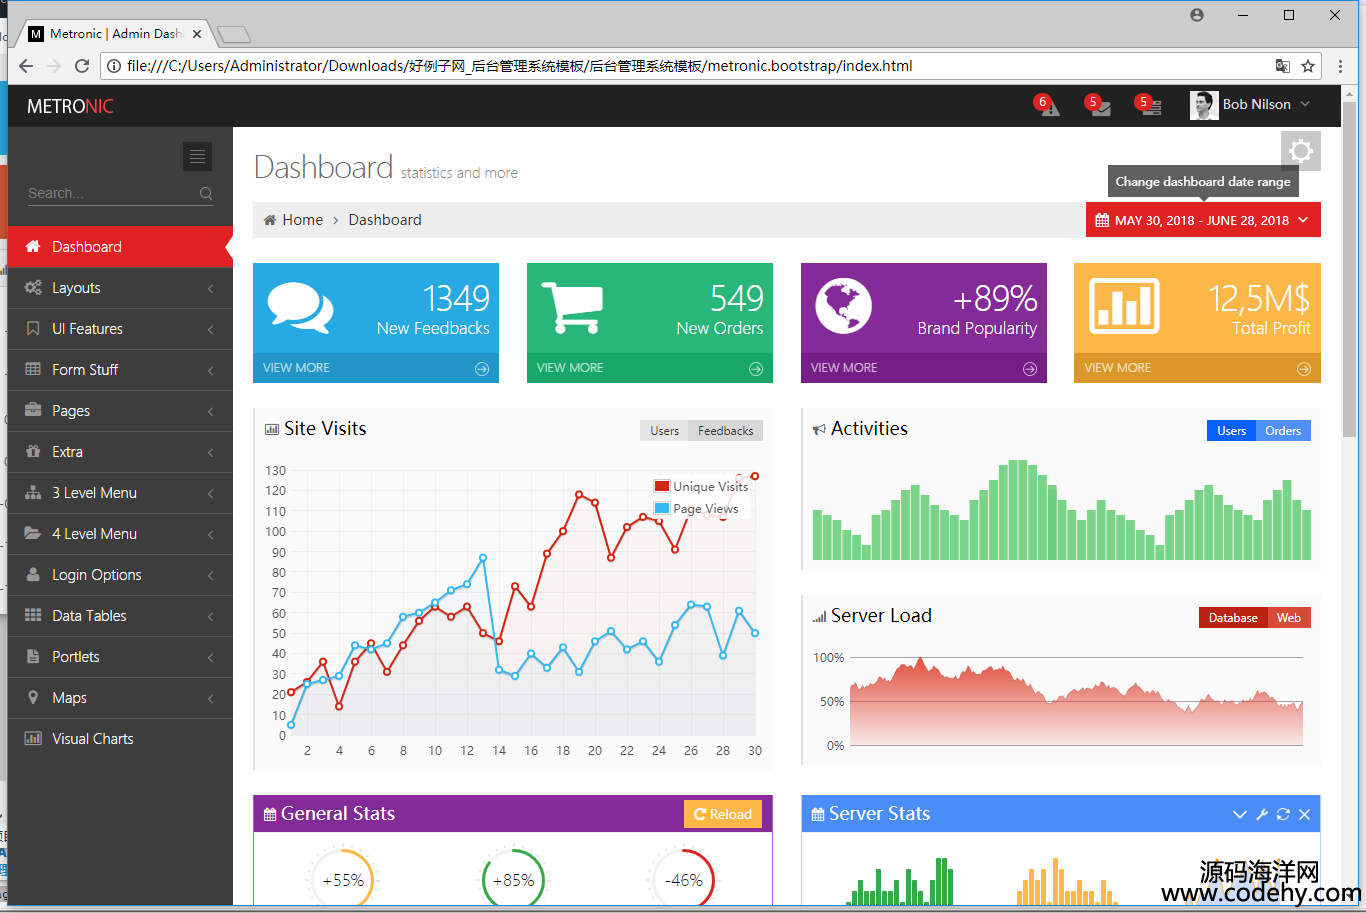
Task: Close the Server Stats portlet
Action: pos(1305,815)
